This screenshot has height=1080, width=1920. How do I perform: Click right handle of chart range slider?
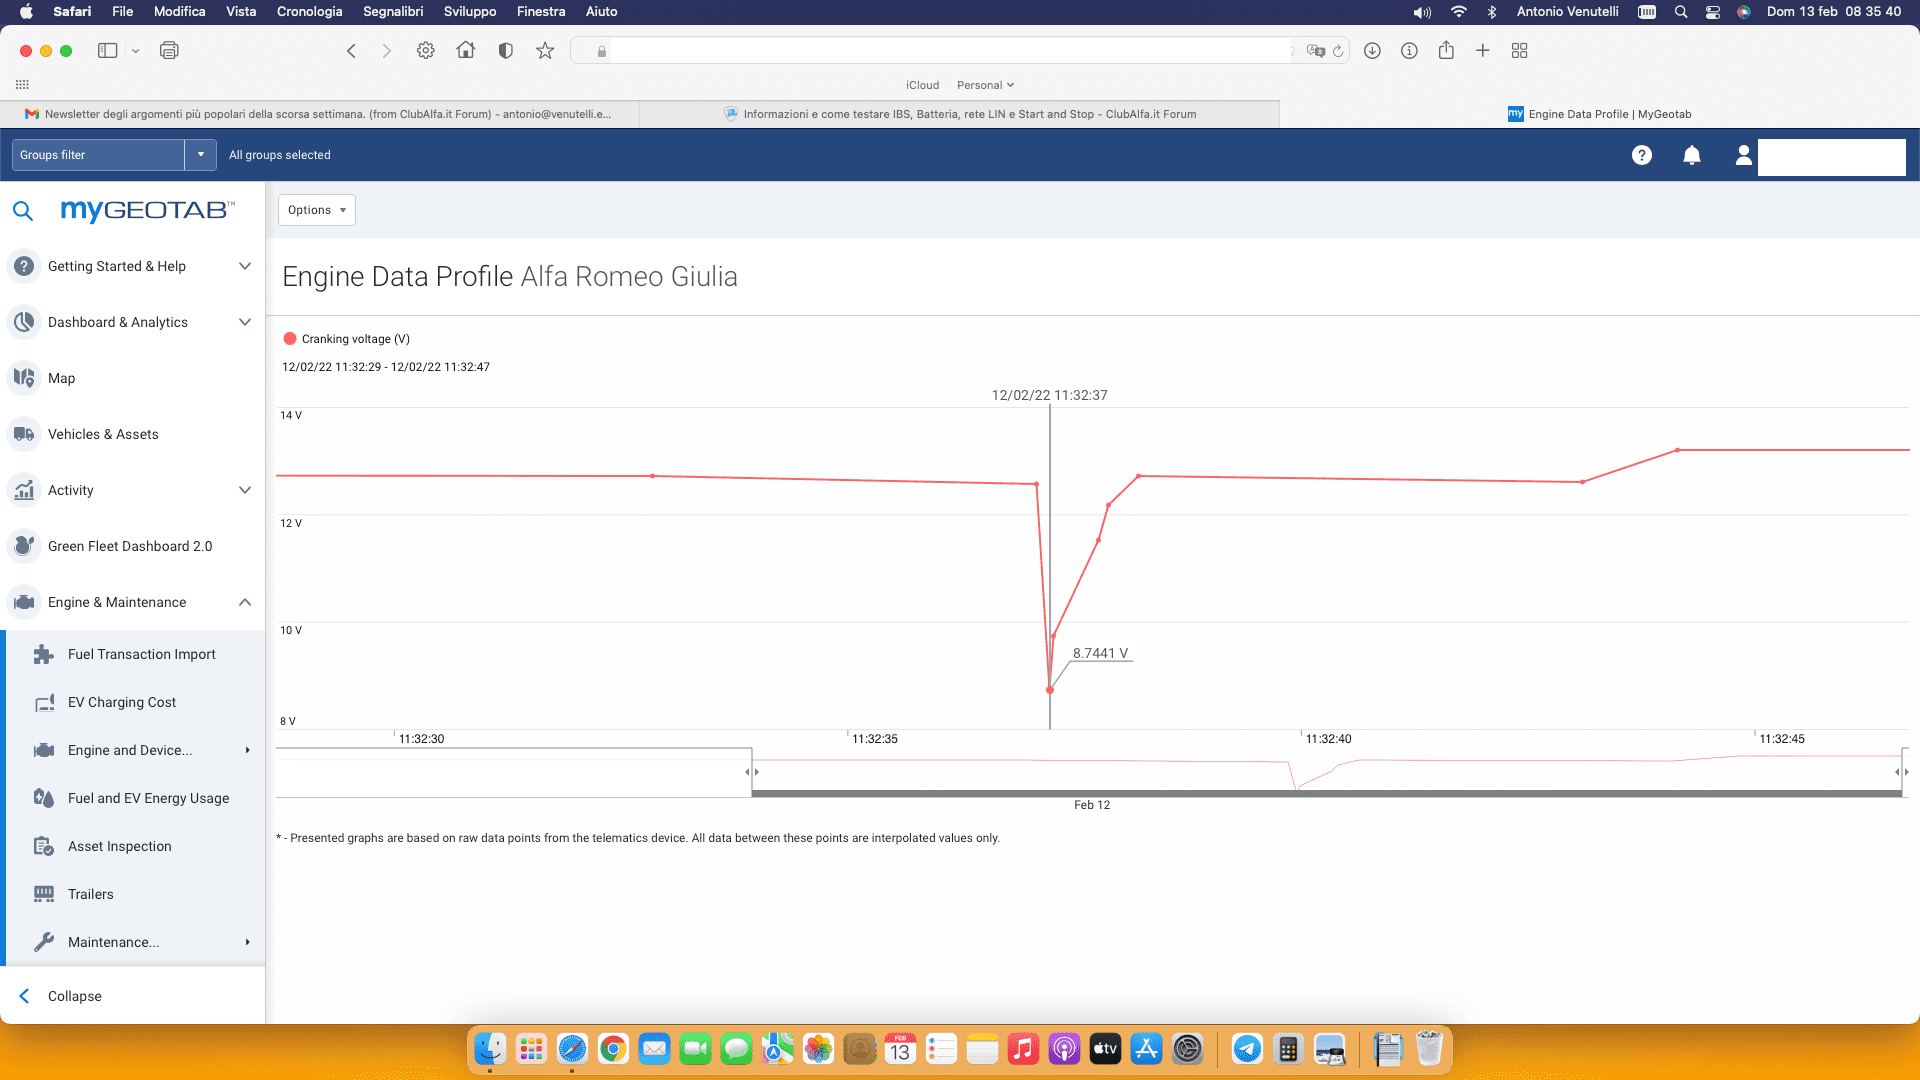[1902, 772]
